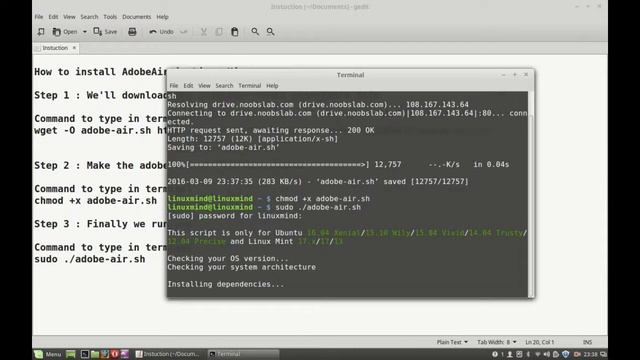Undo the last action in gedit
640x360 pixels.
click(x=161, y=31)
